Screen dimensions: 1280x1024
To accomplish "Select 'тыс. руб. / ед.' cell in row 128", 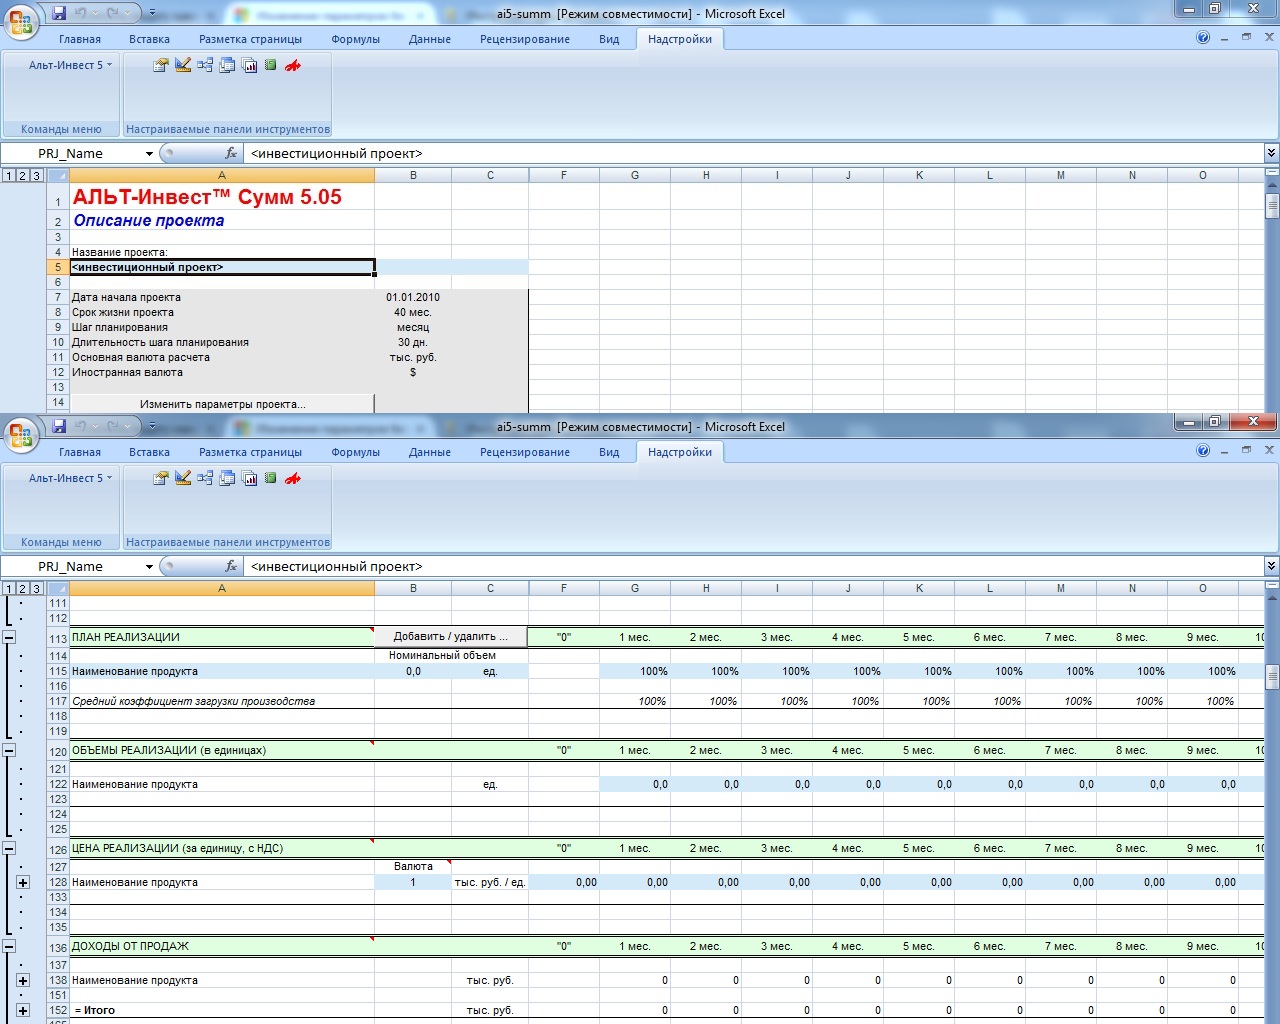I will 490,882.
